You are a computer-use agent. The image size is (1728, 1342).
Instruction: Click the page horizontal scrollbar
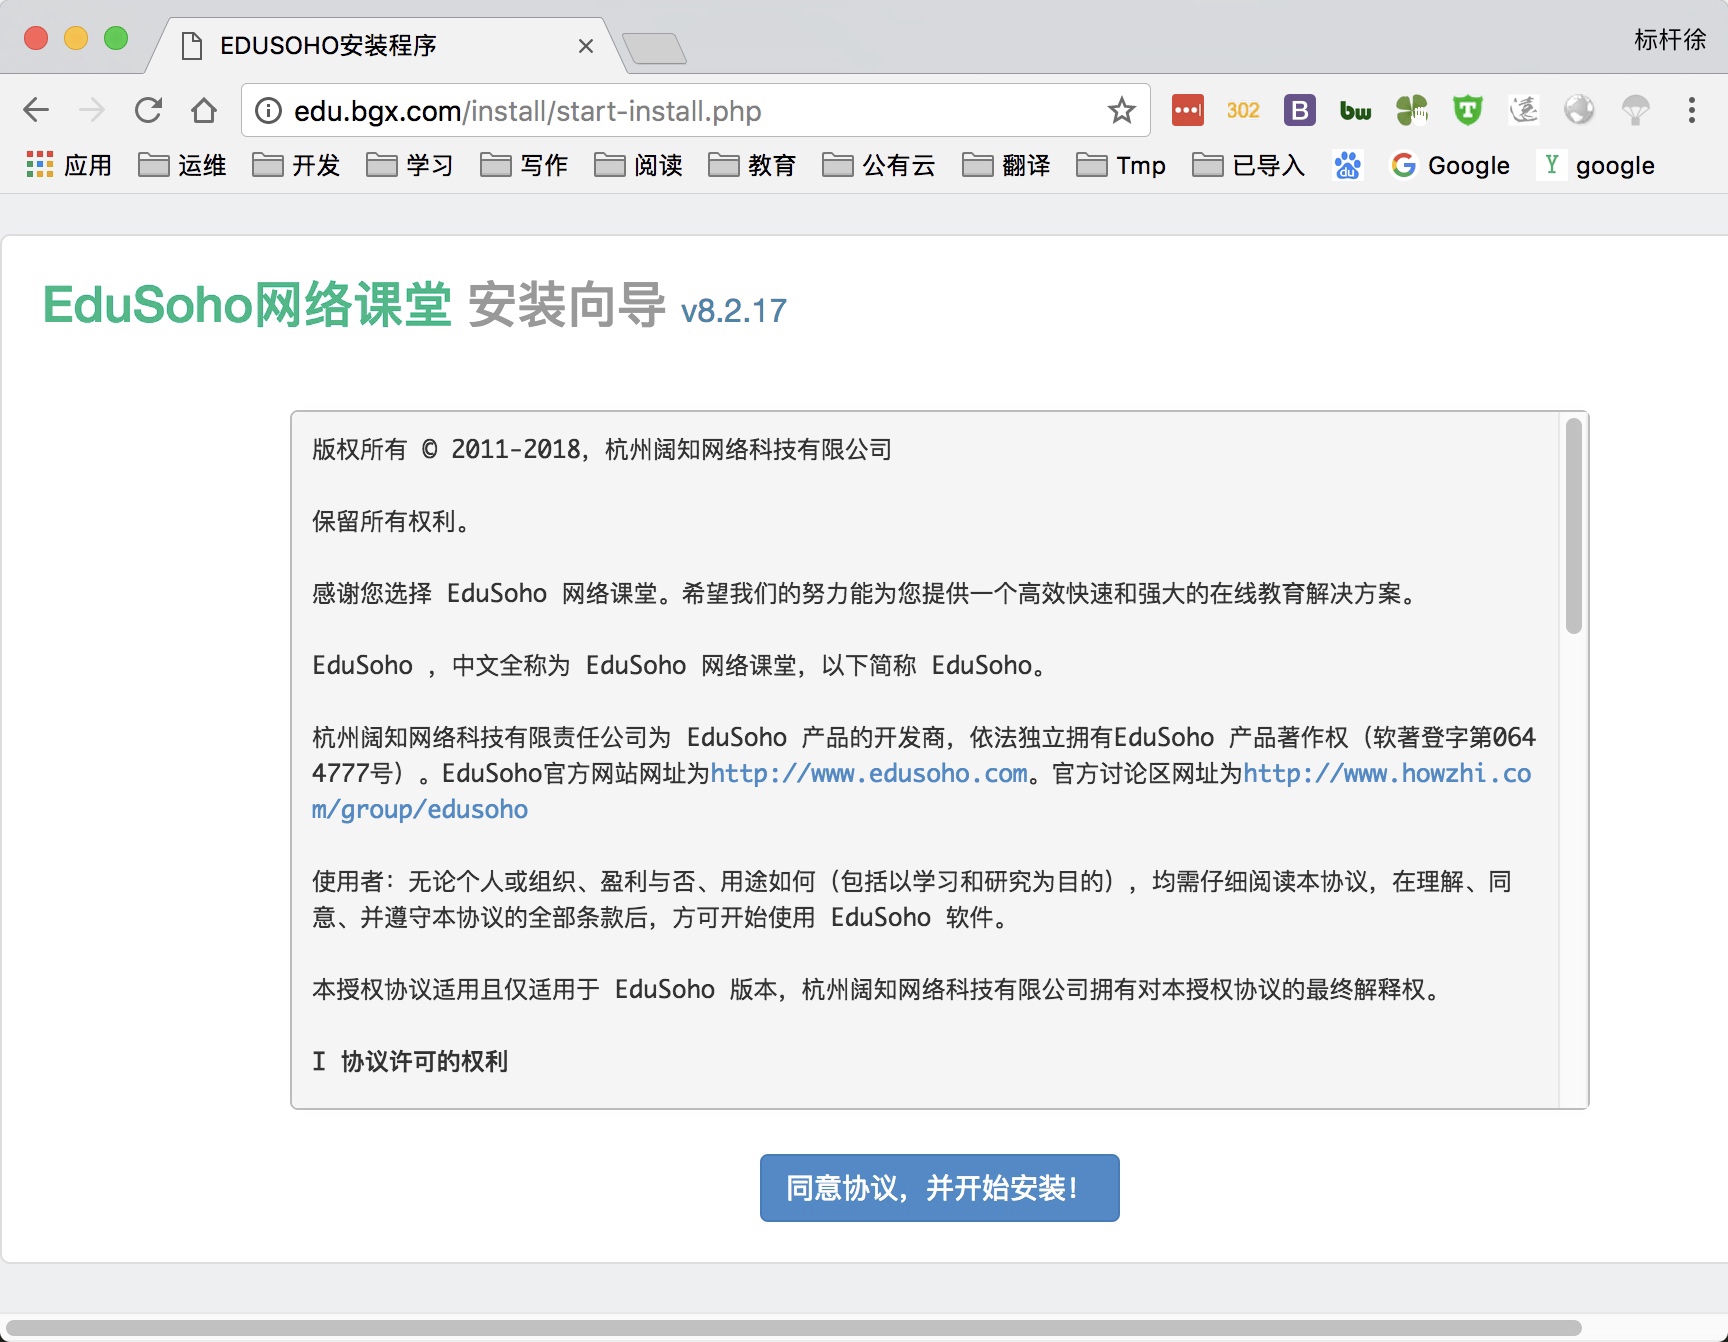[x=794, y=1328]
